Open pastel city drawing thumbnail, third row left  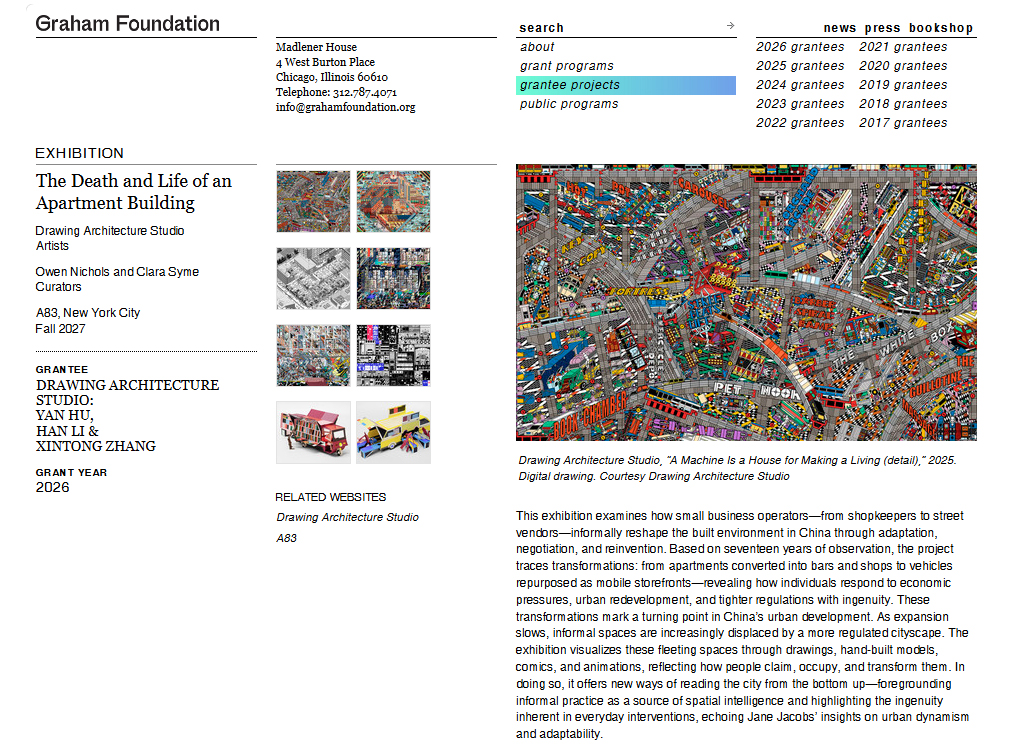(313, 355)
